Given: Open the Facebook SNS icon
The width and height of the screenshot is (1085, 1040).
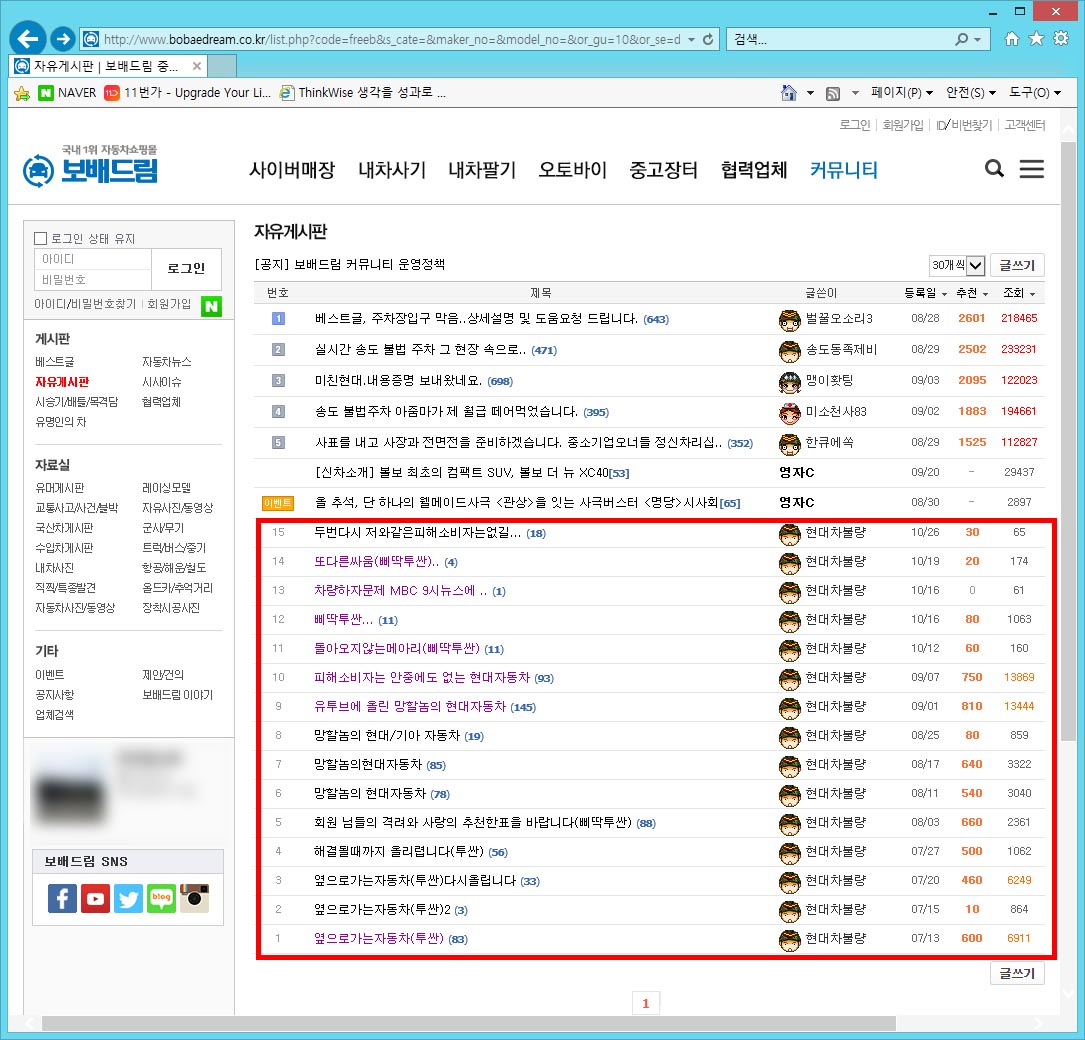Looking at the screenshot, I should (62, 898).
